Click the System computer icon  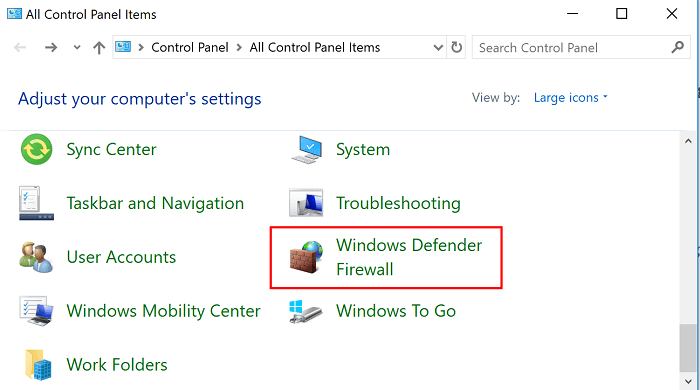tap(307, 149)
